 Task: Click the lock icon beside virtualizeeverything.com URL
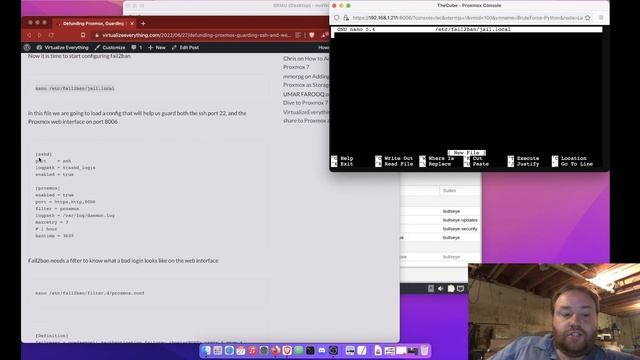pyautogui.click(x=97, y=35)
